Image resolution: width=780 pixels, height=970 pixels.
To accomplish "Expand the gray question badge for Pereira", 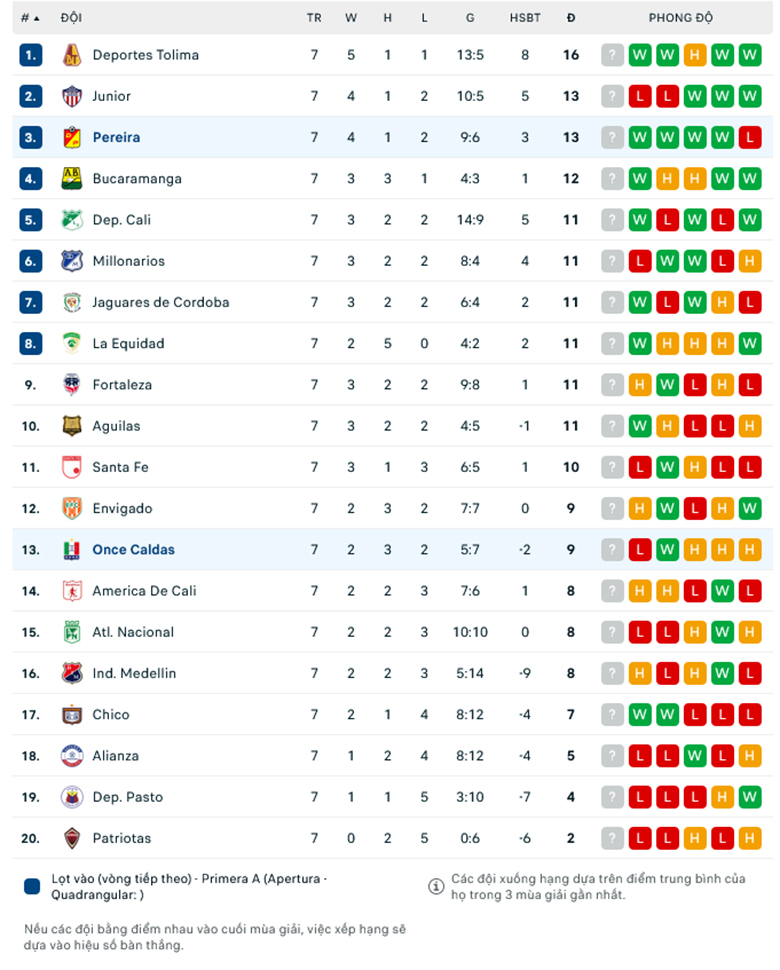I will coord(612,137).
